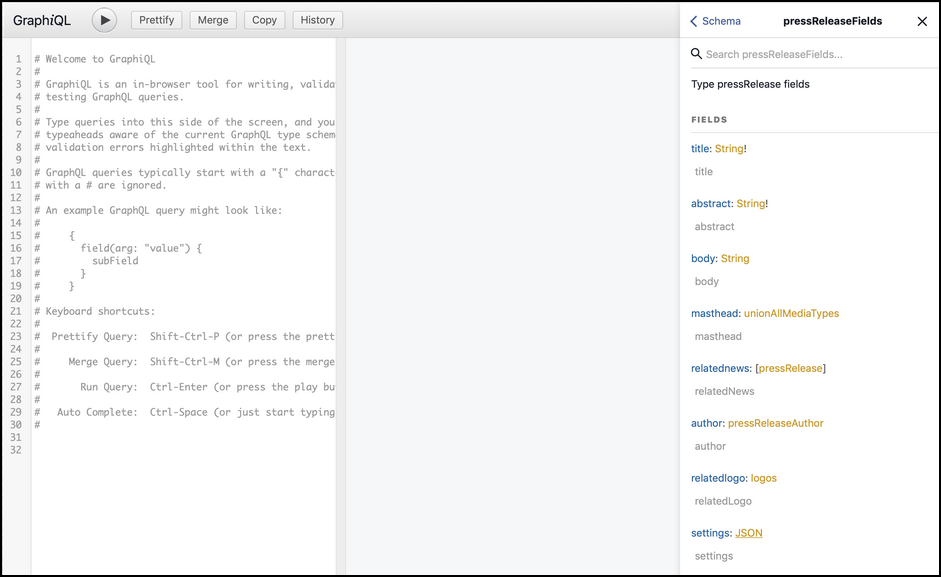Screen dimensions: 941x577
Task: Click the FIELDS section heading
Action: (709, 119)
